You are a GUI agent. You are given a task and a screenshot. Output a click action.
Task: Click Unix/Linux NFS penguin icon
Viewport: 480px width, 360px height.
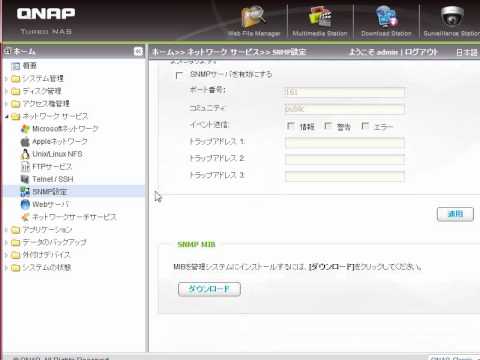pos(25,154)
